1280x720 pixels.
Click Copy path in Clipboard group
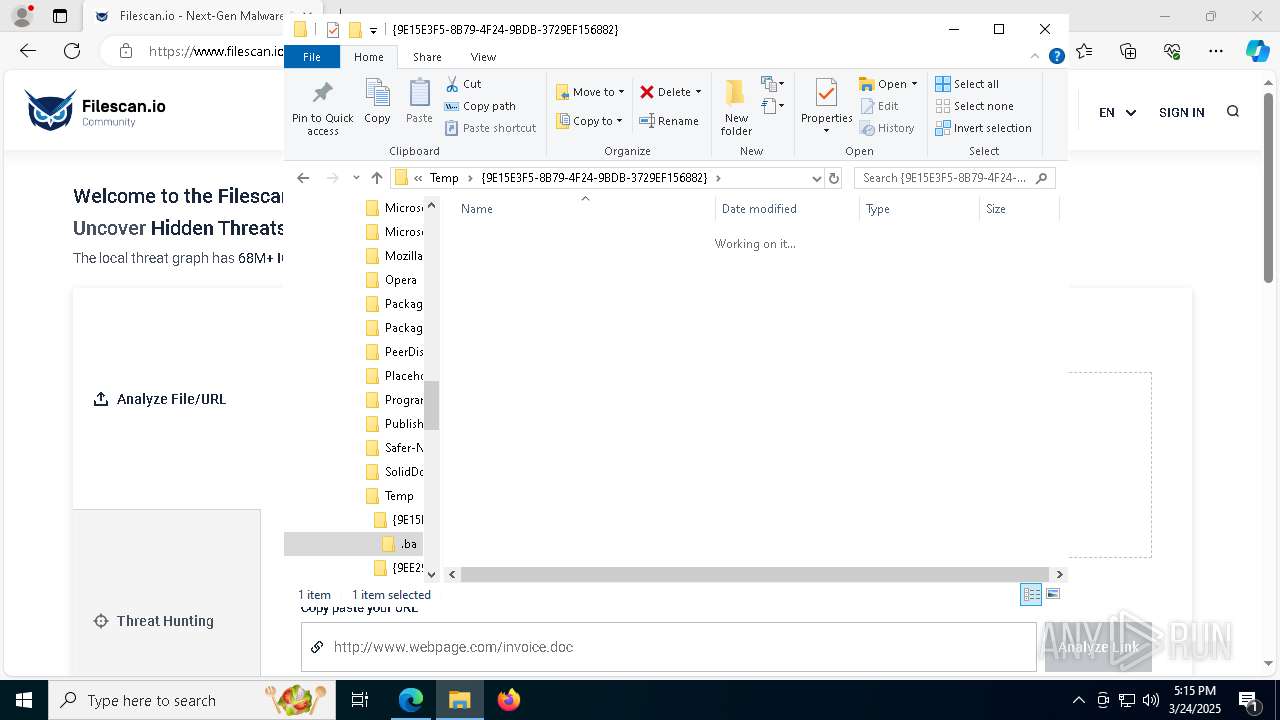pyautogui.click(x=480, y=106)
